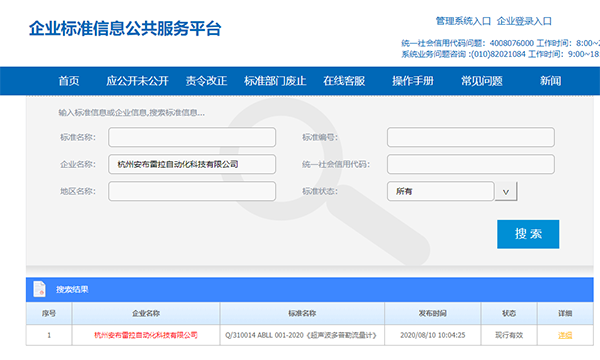Open the 责令改正 menu item
The width and height of the screenshot is (600, 360).
pyautogui.click(x=206, y=81)
